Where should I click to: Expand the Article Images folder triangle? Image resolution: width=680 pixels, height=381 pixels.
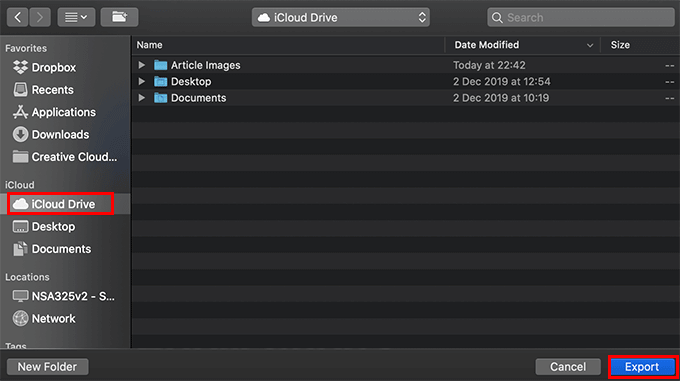point(141,65)
